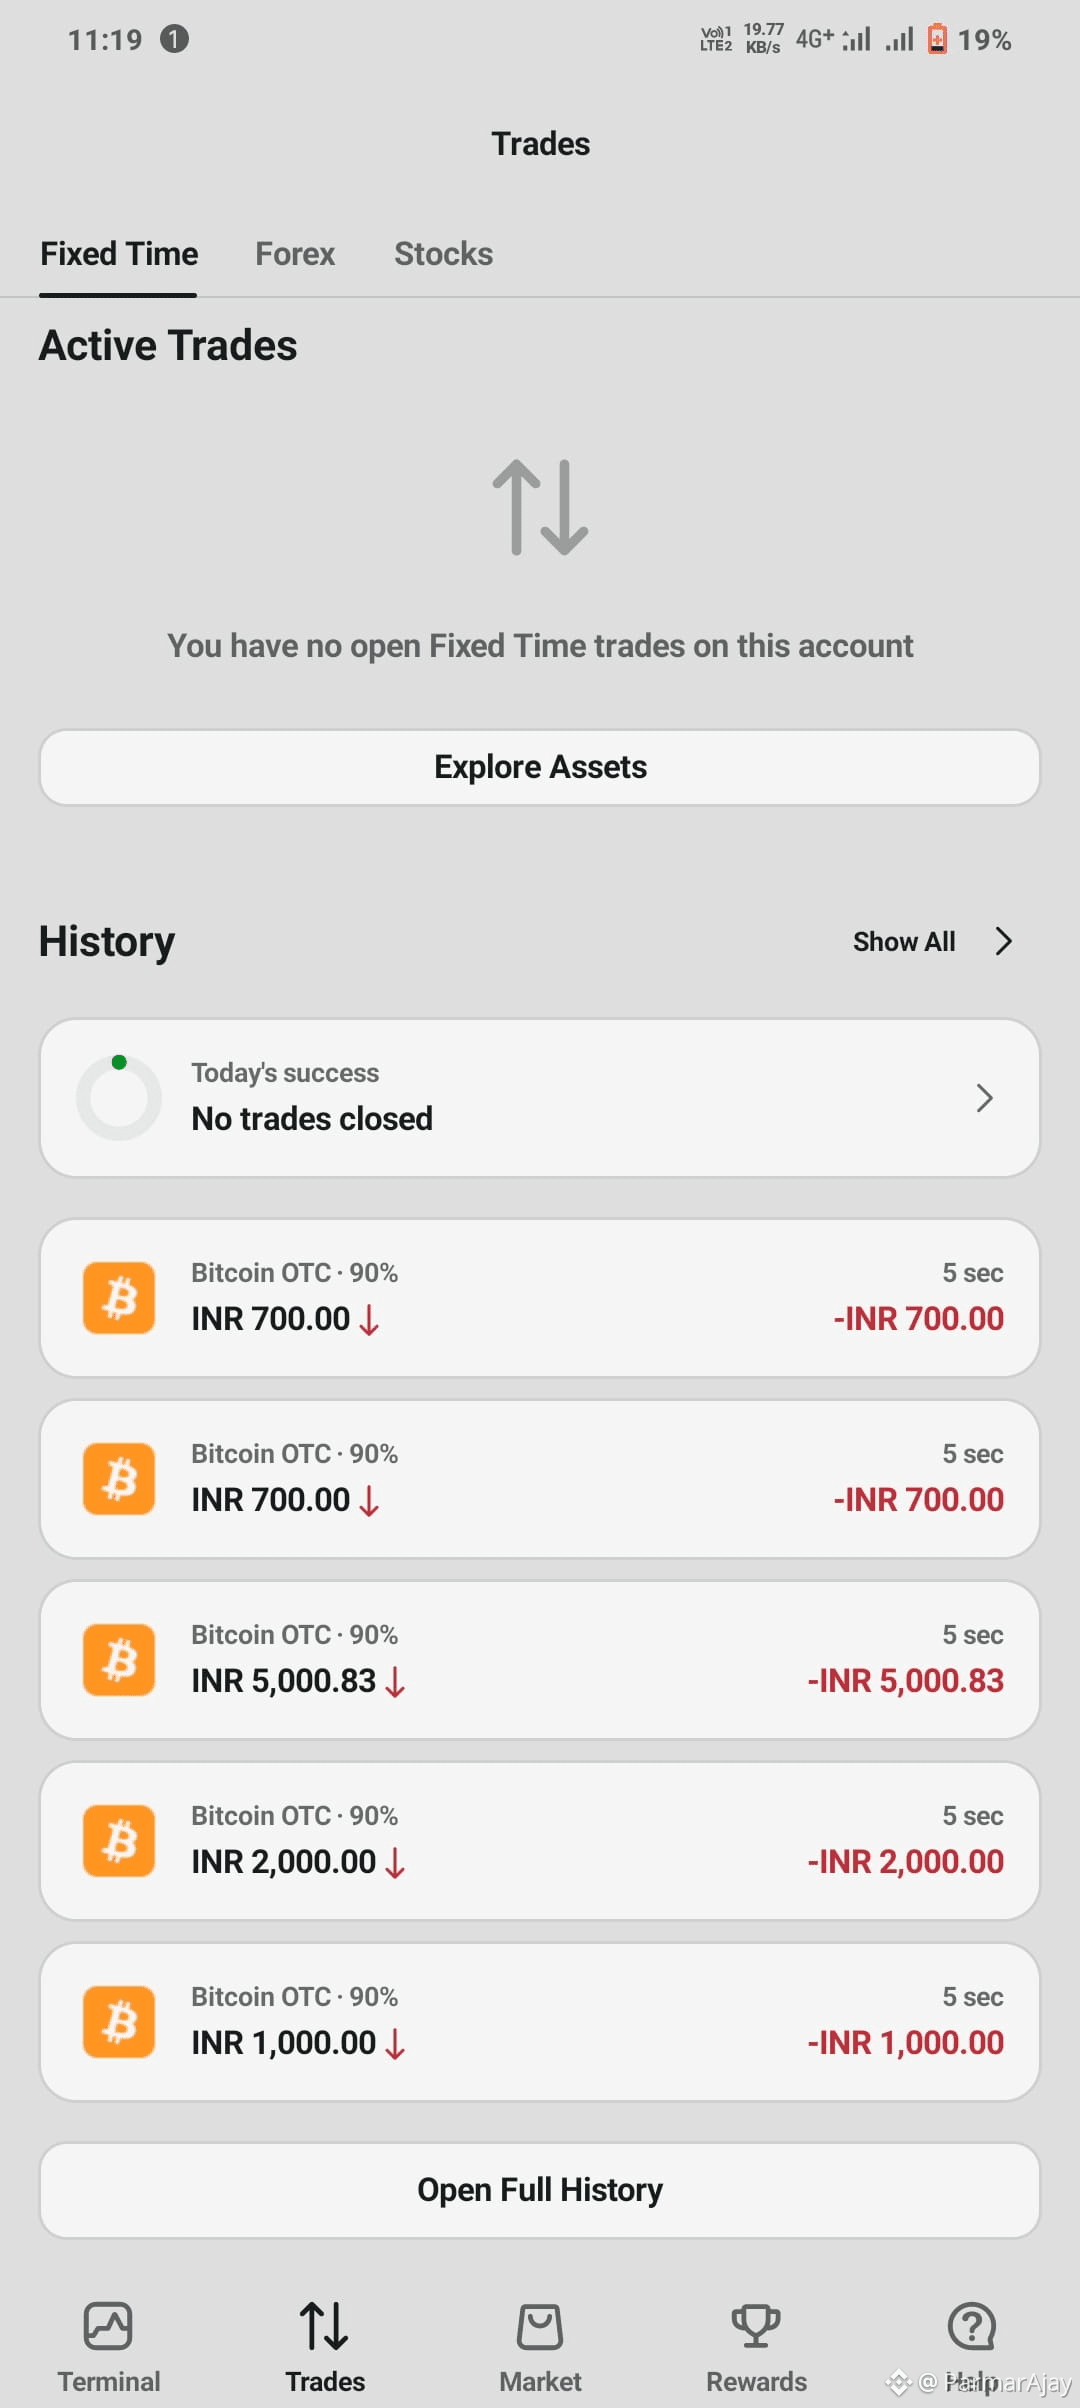
Task: Open the first INR 700.00 Bitcoin OTC trade
Action: tap(540, 1298)
